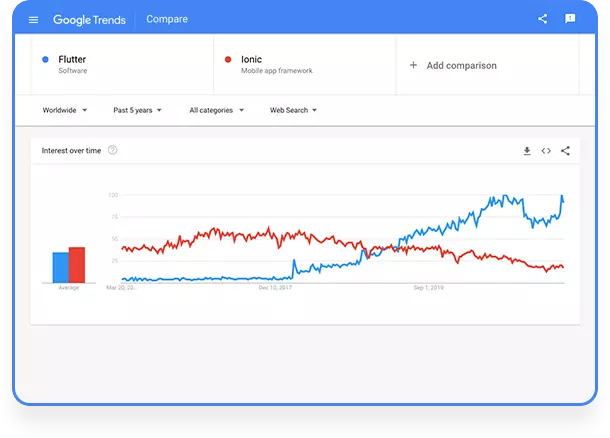Share the interest over time chart
Image resolution: width=610 pixels, height=438 pixels.
click(565, 151)
